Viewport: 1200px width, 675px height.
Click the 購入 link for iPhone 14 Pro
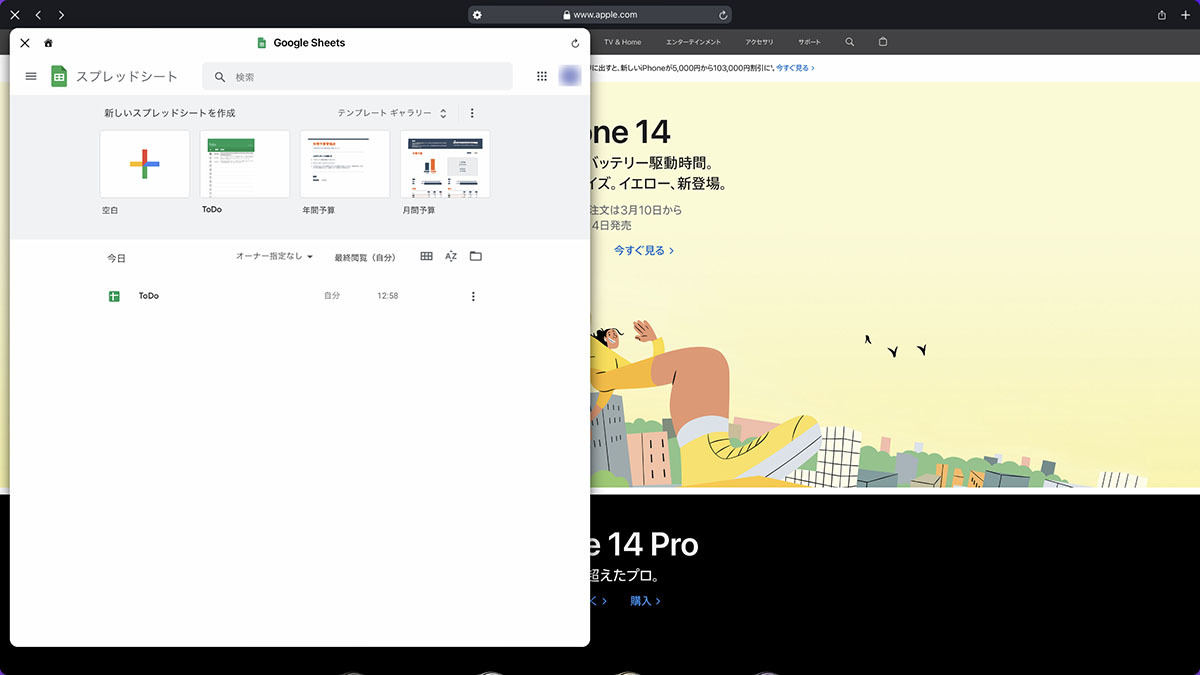click(645, 601)
